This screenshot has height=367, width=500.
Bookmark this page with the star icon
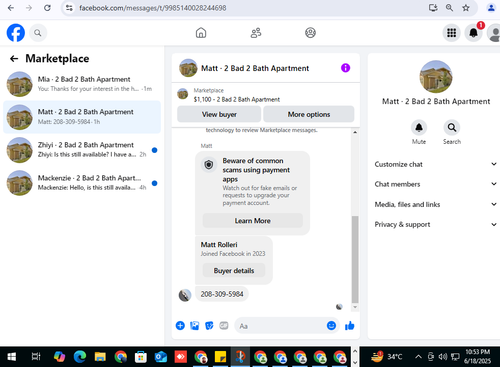tap(466, 8)
